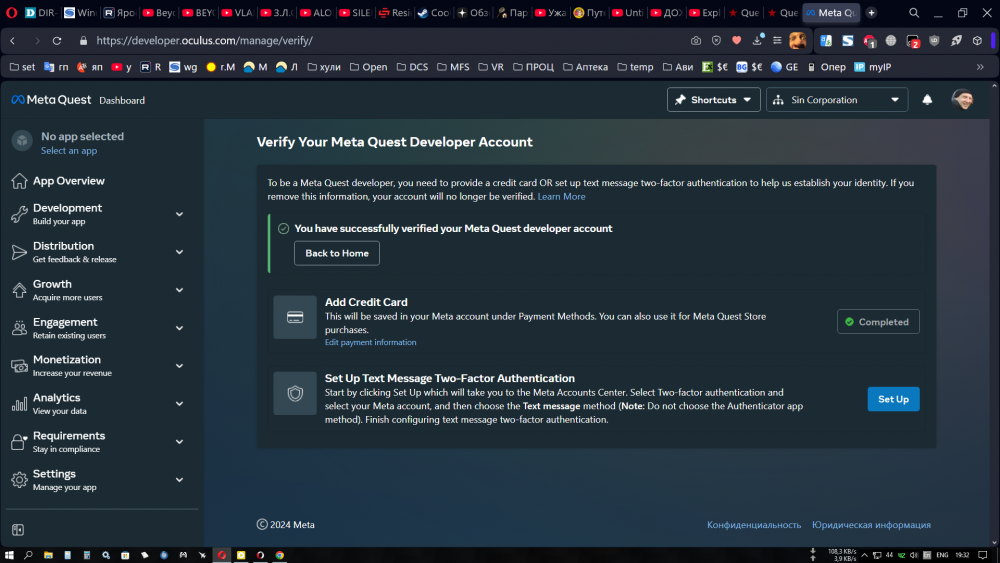The height and width of the screenshot is (563, 1000).
Task: Click the Settings gear icon
Action: 19,479
